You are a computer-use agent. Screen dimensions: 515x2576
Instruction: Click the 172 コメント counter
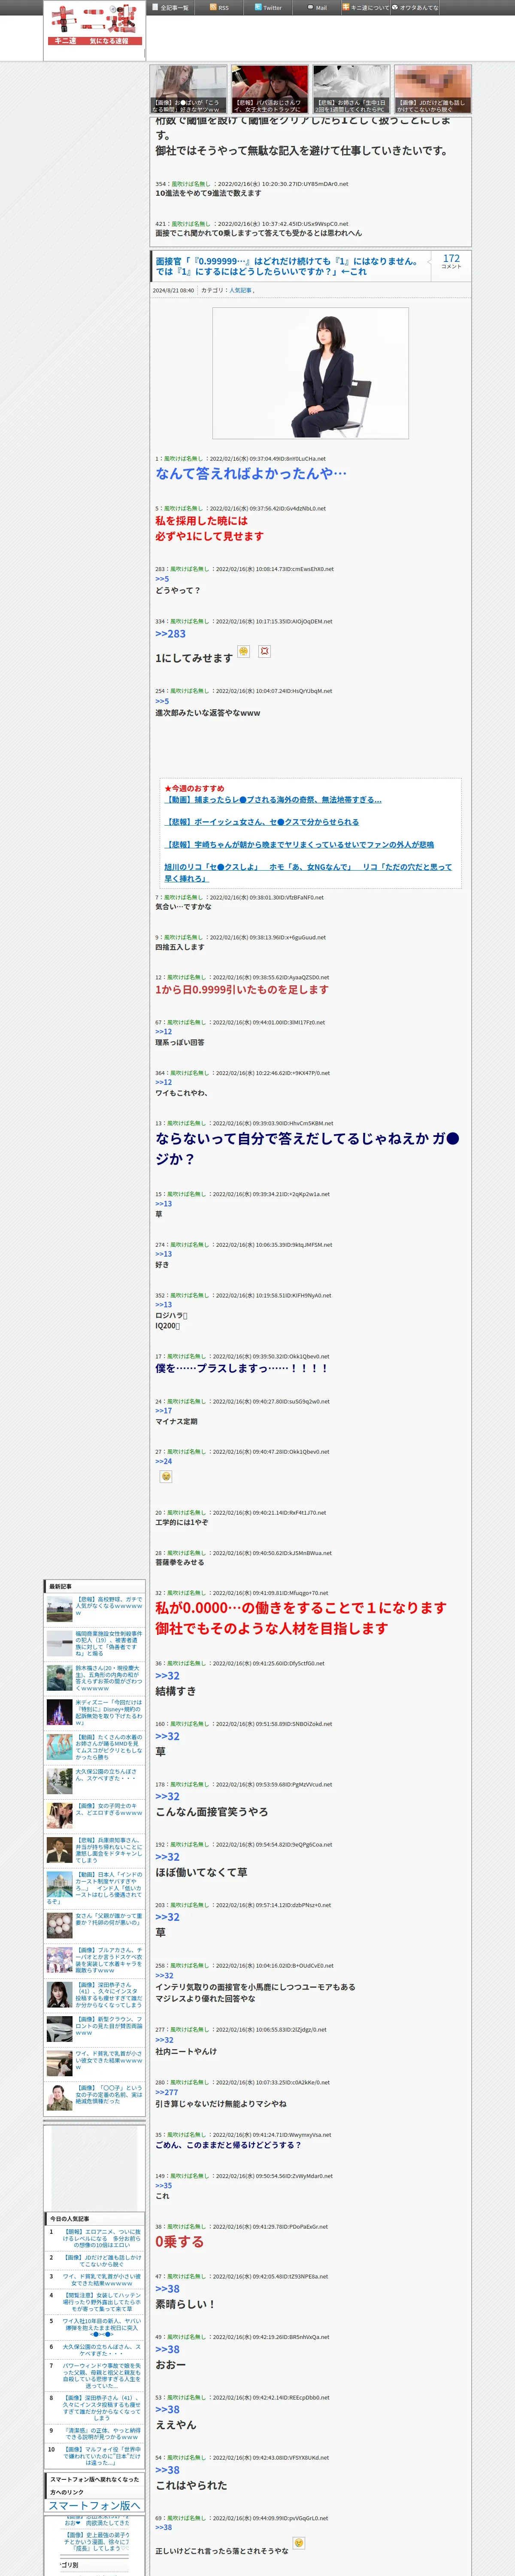point(451,260)
